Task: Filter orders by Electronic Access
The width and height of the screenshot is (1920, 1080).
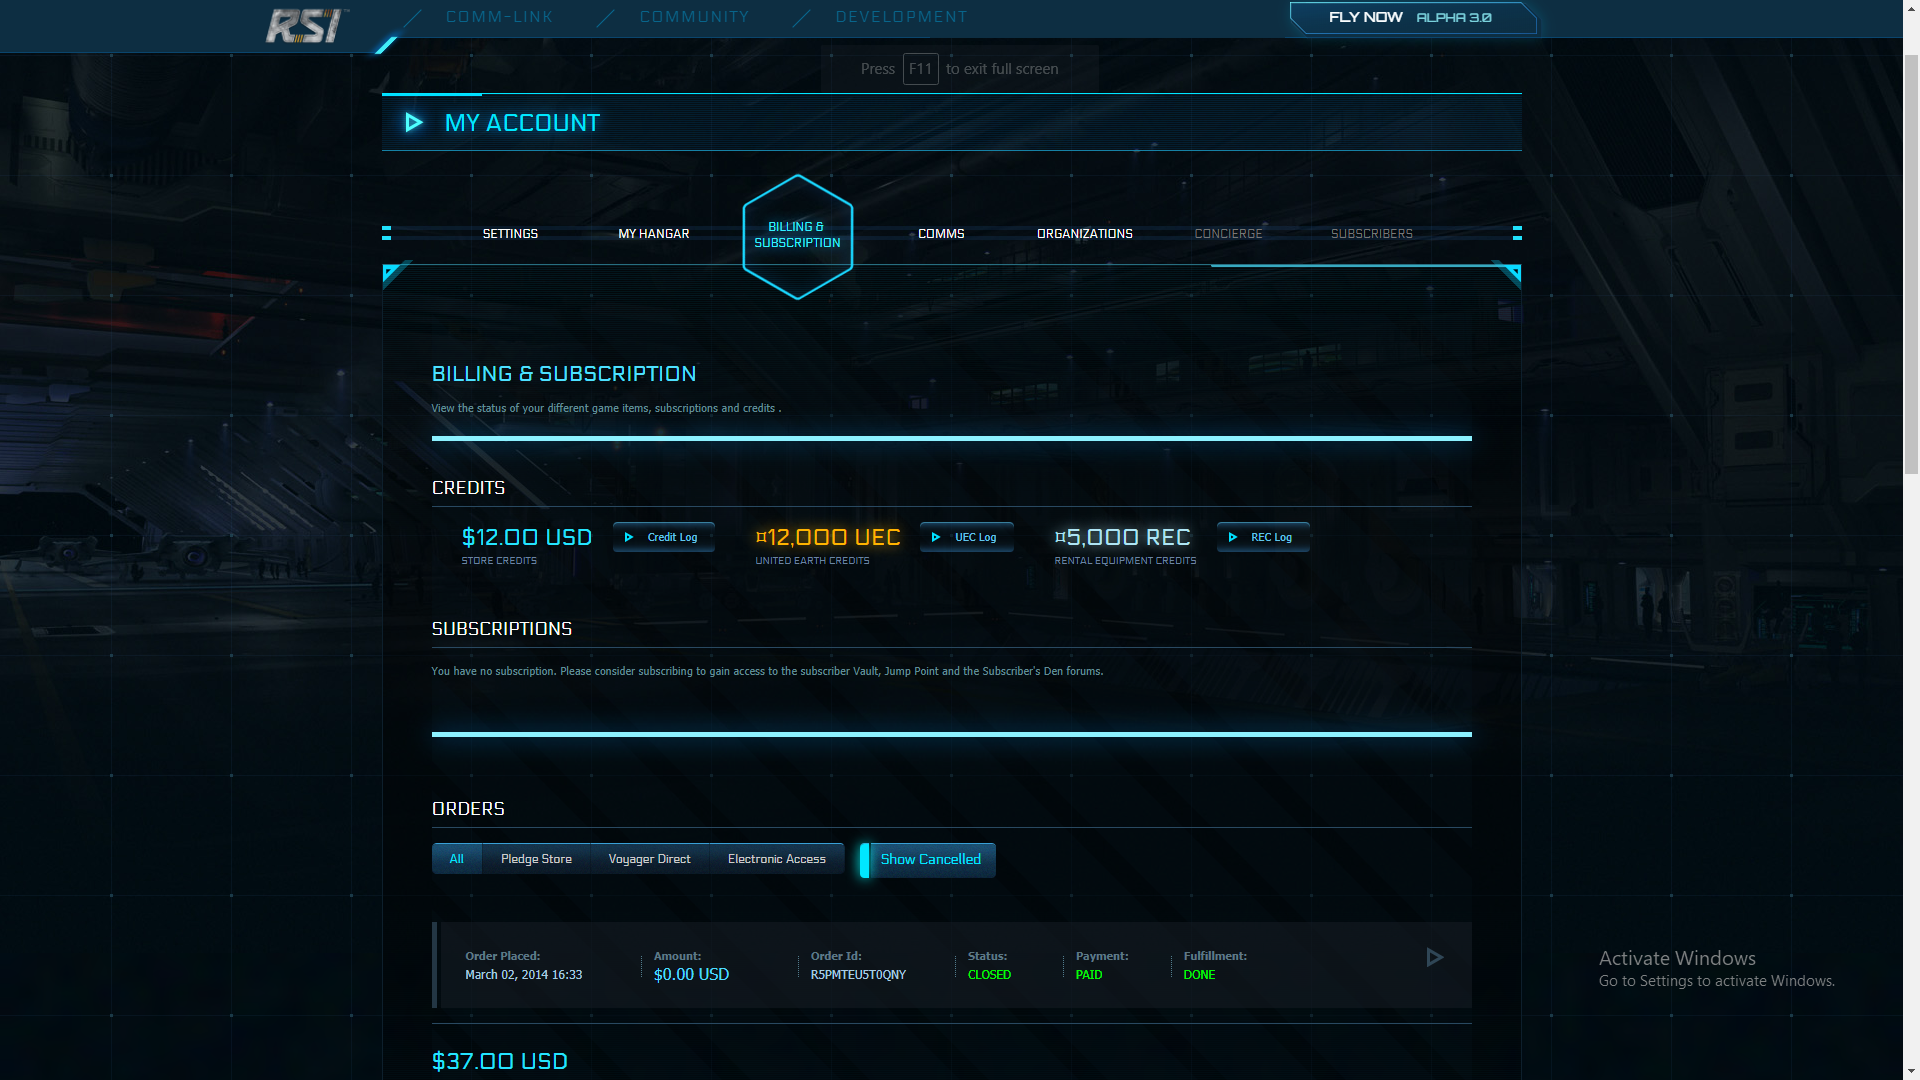Action: click(x=777, y=859)
